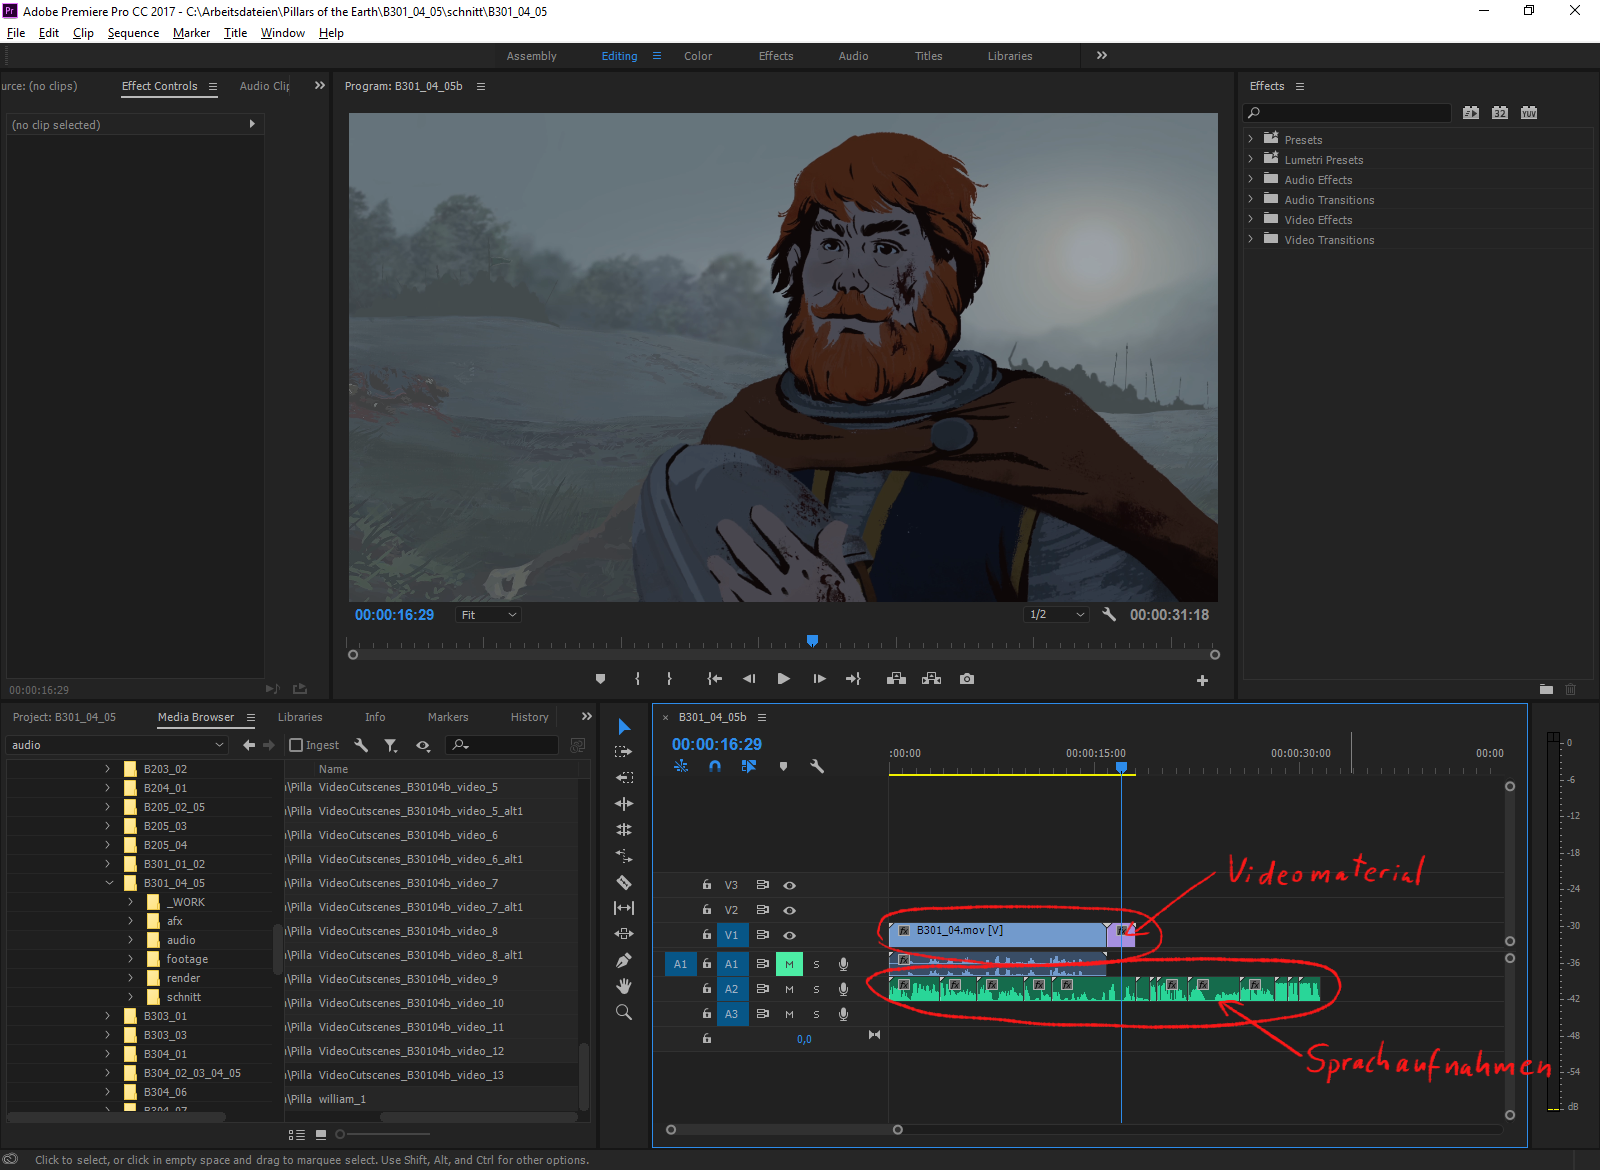Open the Program Monitor wrench settings
This screenshot has width=1600, height=1170.
pos(1108,615)
